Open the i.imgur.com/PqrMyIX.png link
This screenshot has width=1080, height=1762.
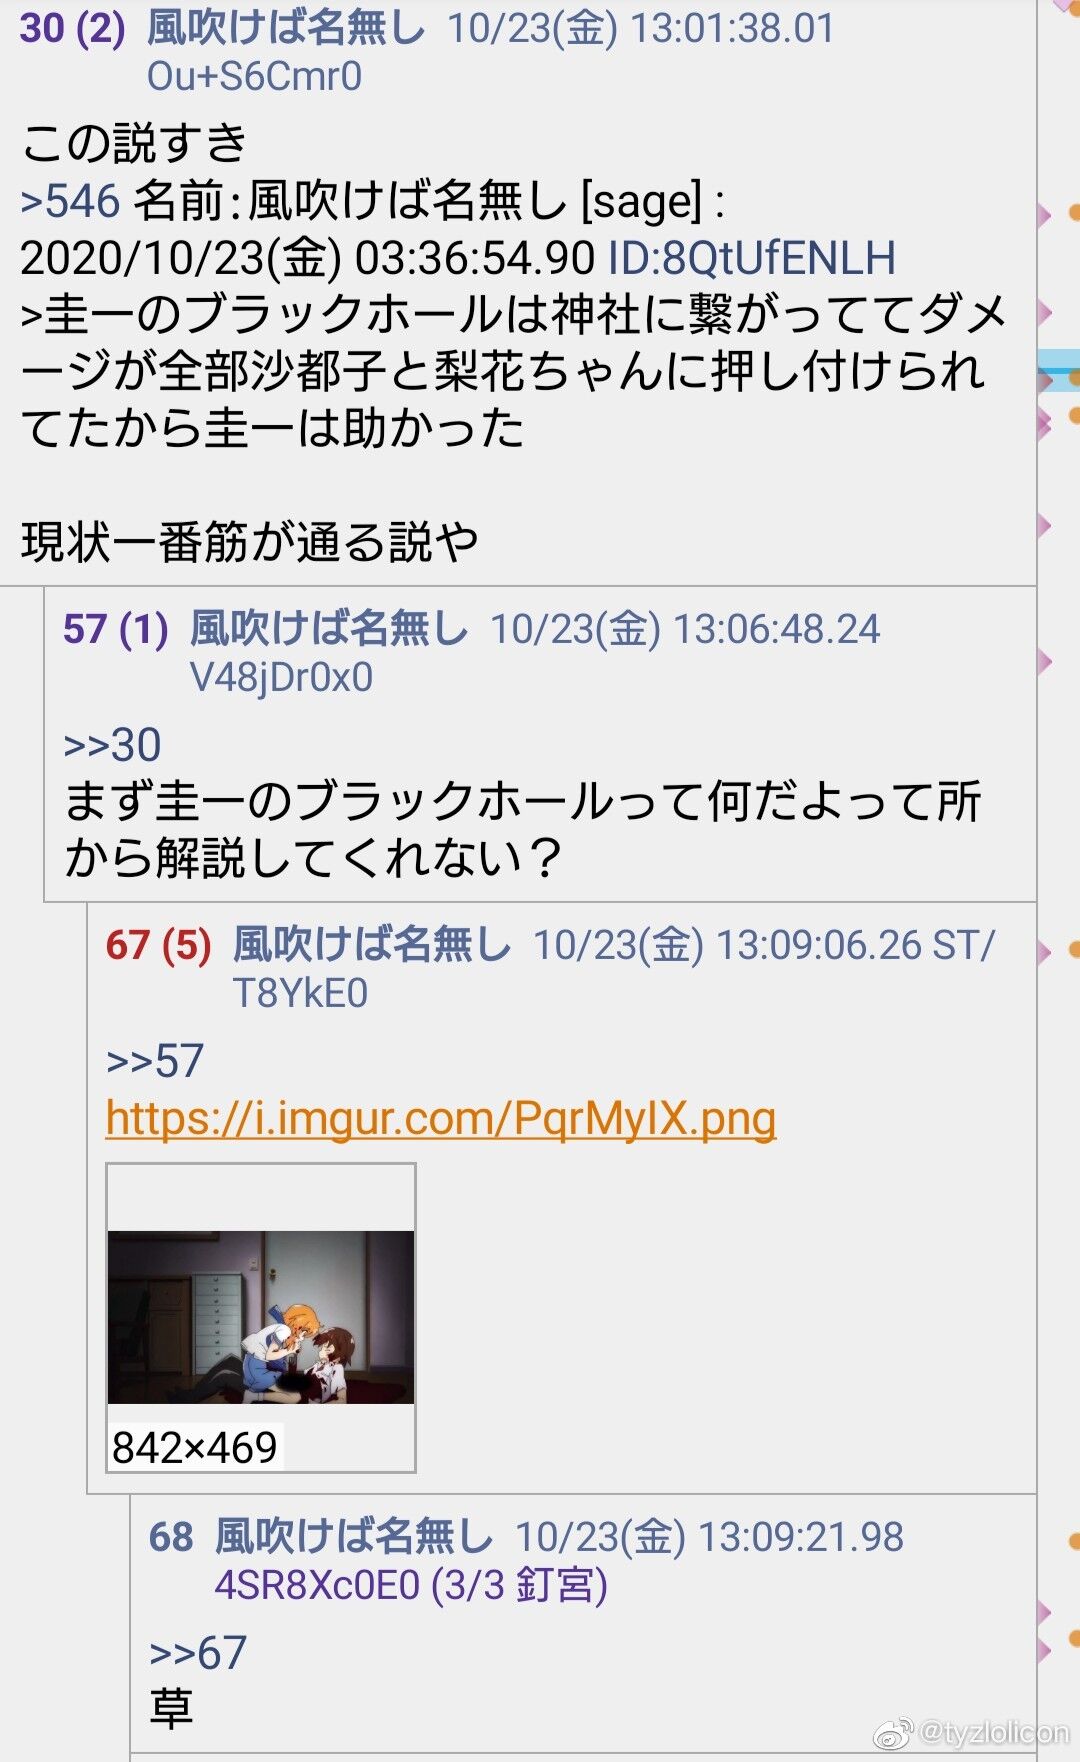[441, 1119]
